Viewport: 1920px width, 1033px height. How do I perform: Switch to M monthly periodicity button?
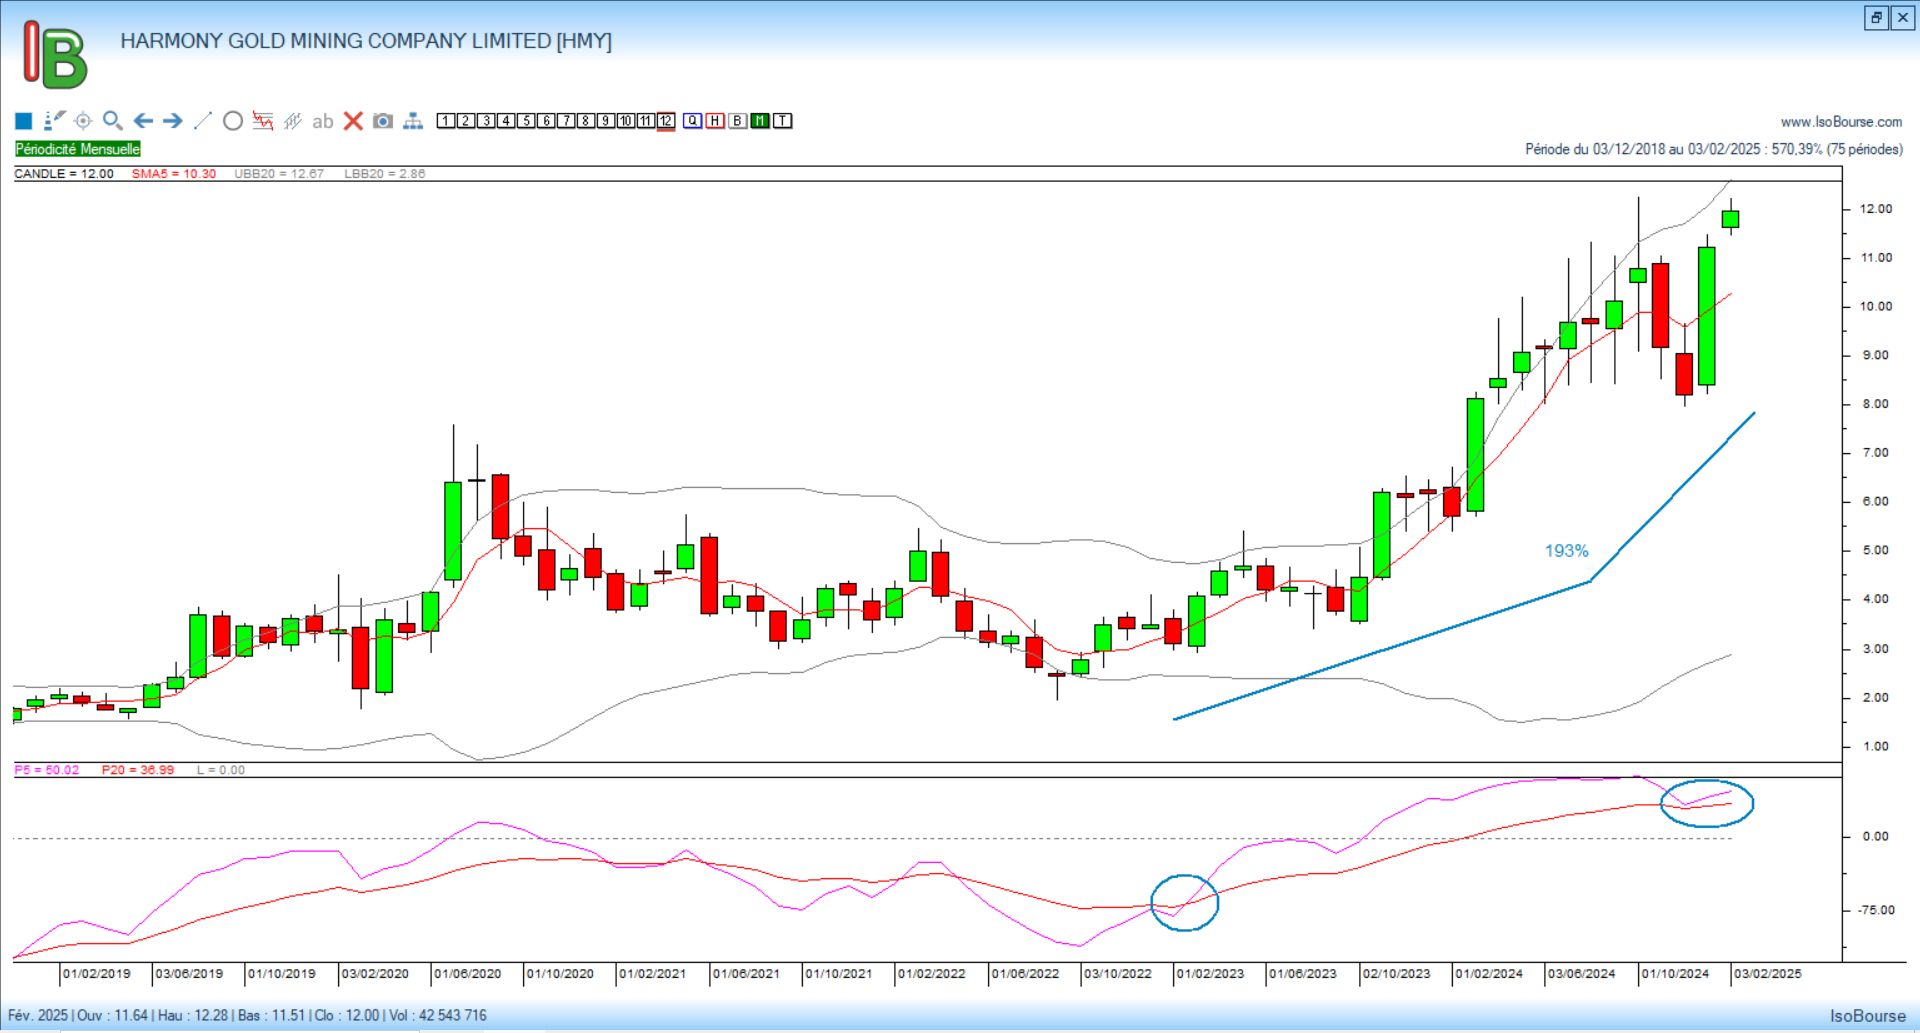pyautogui.click(x=760, y=121)
